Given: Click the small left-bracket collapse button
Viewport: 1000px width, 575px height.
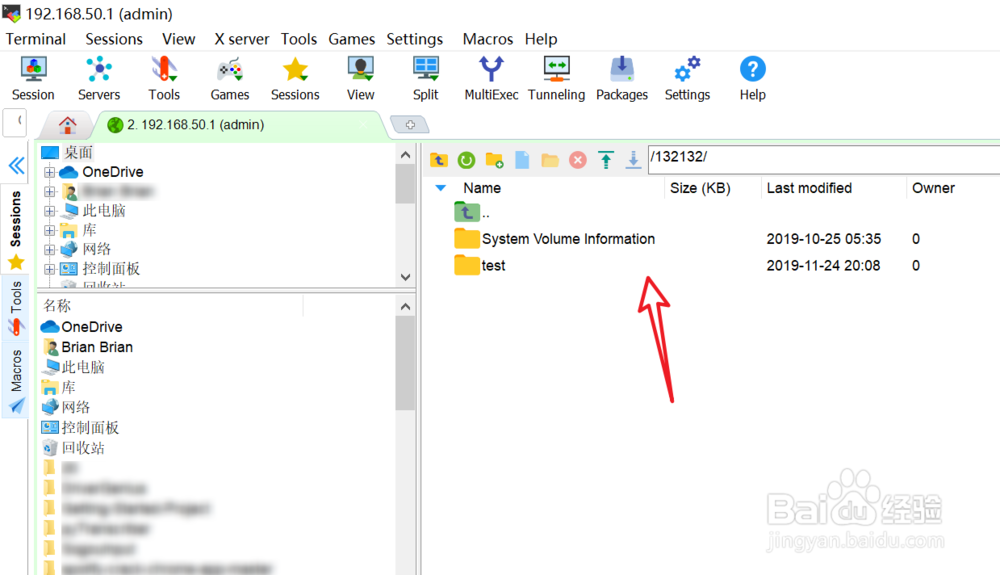Looking at the screenshot, I should coord(15,122).
